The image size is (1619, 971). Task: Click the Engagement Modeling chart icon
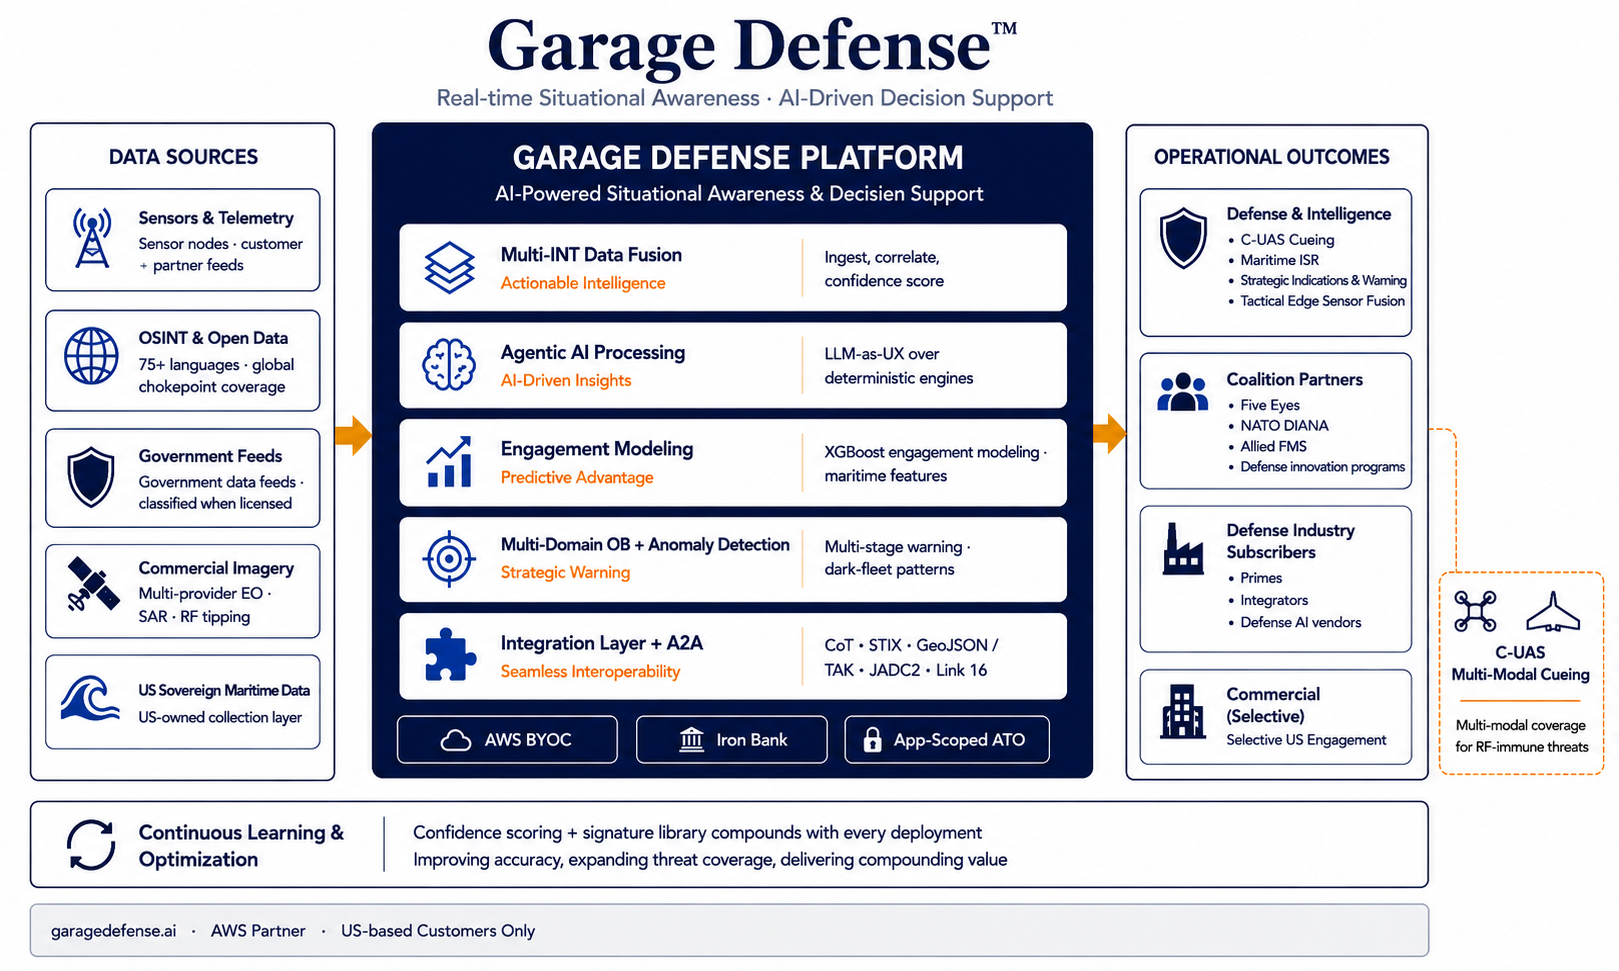(x=449, y=462)
